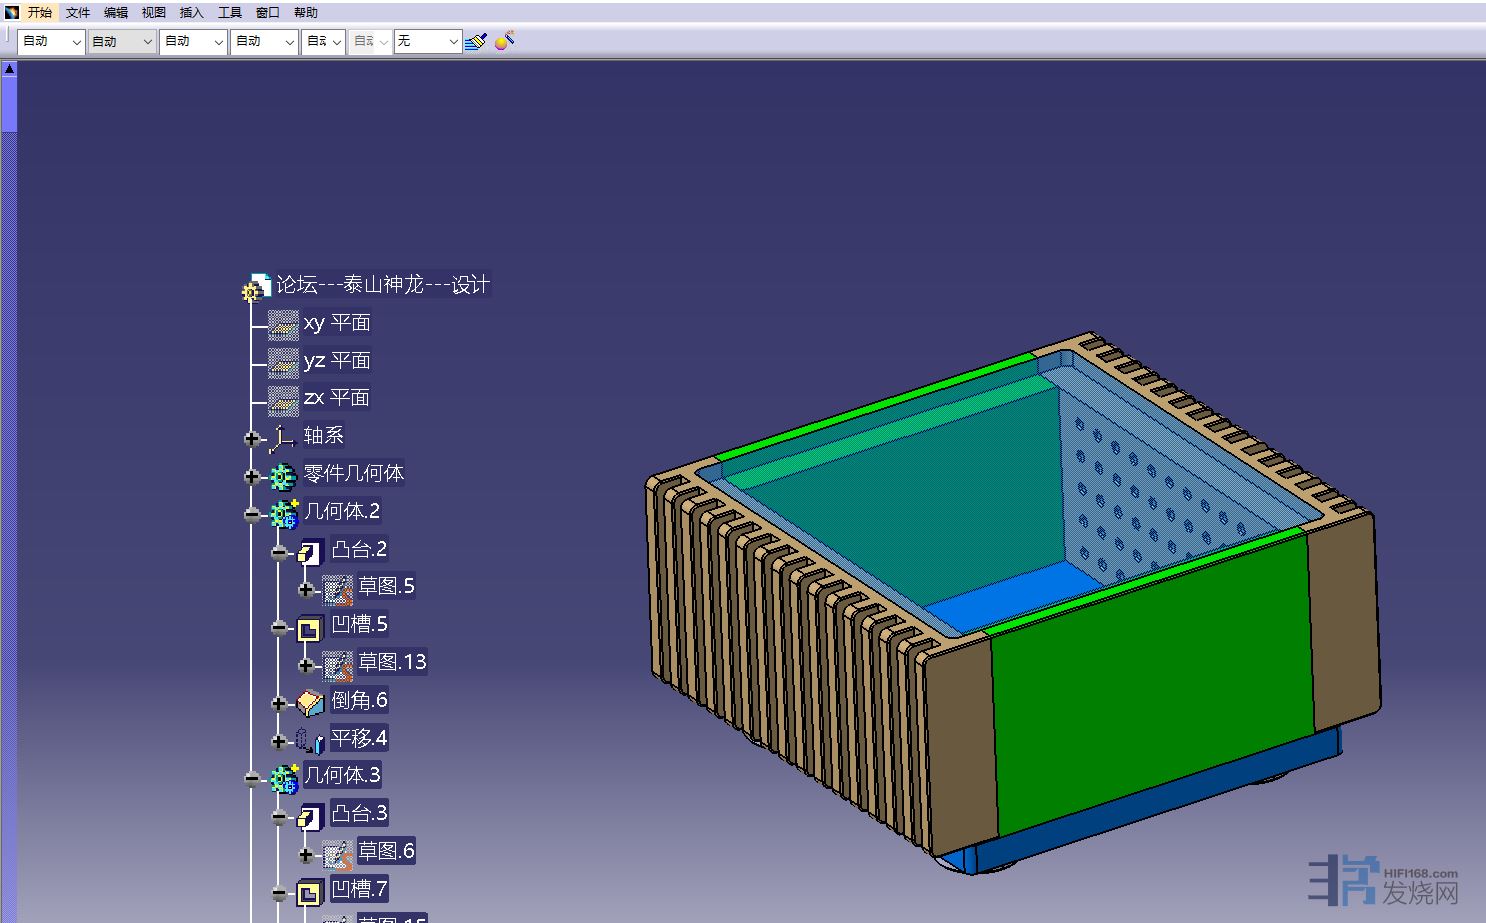Click the 倒角.6 chamfer feature icon
1486x923 pixels.
point(310,702)
